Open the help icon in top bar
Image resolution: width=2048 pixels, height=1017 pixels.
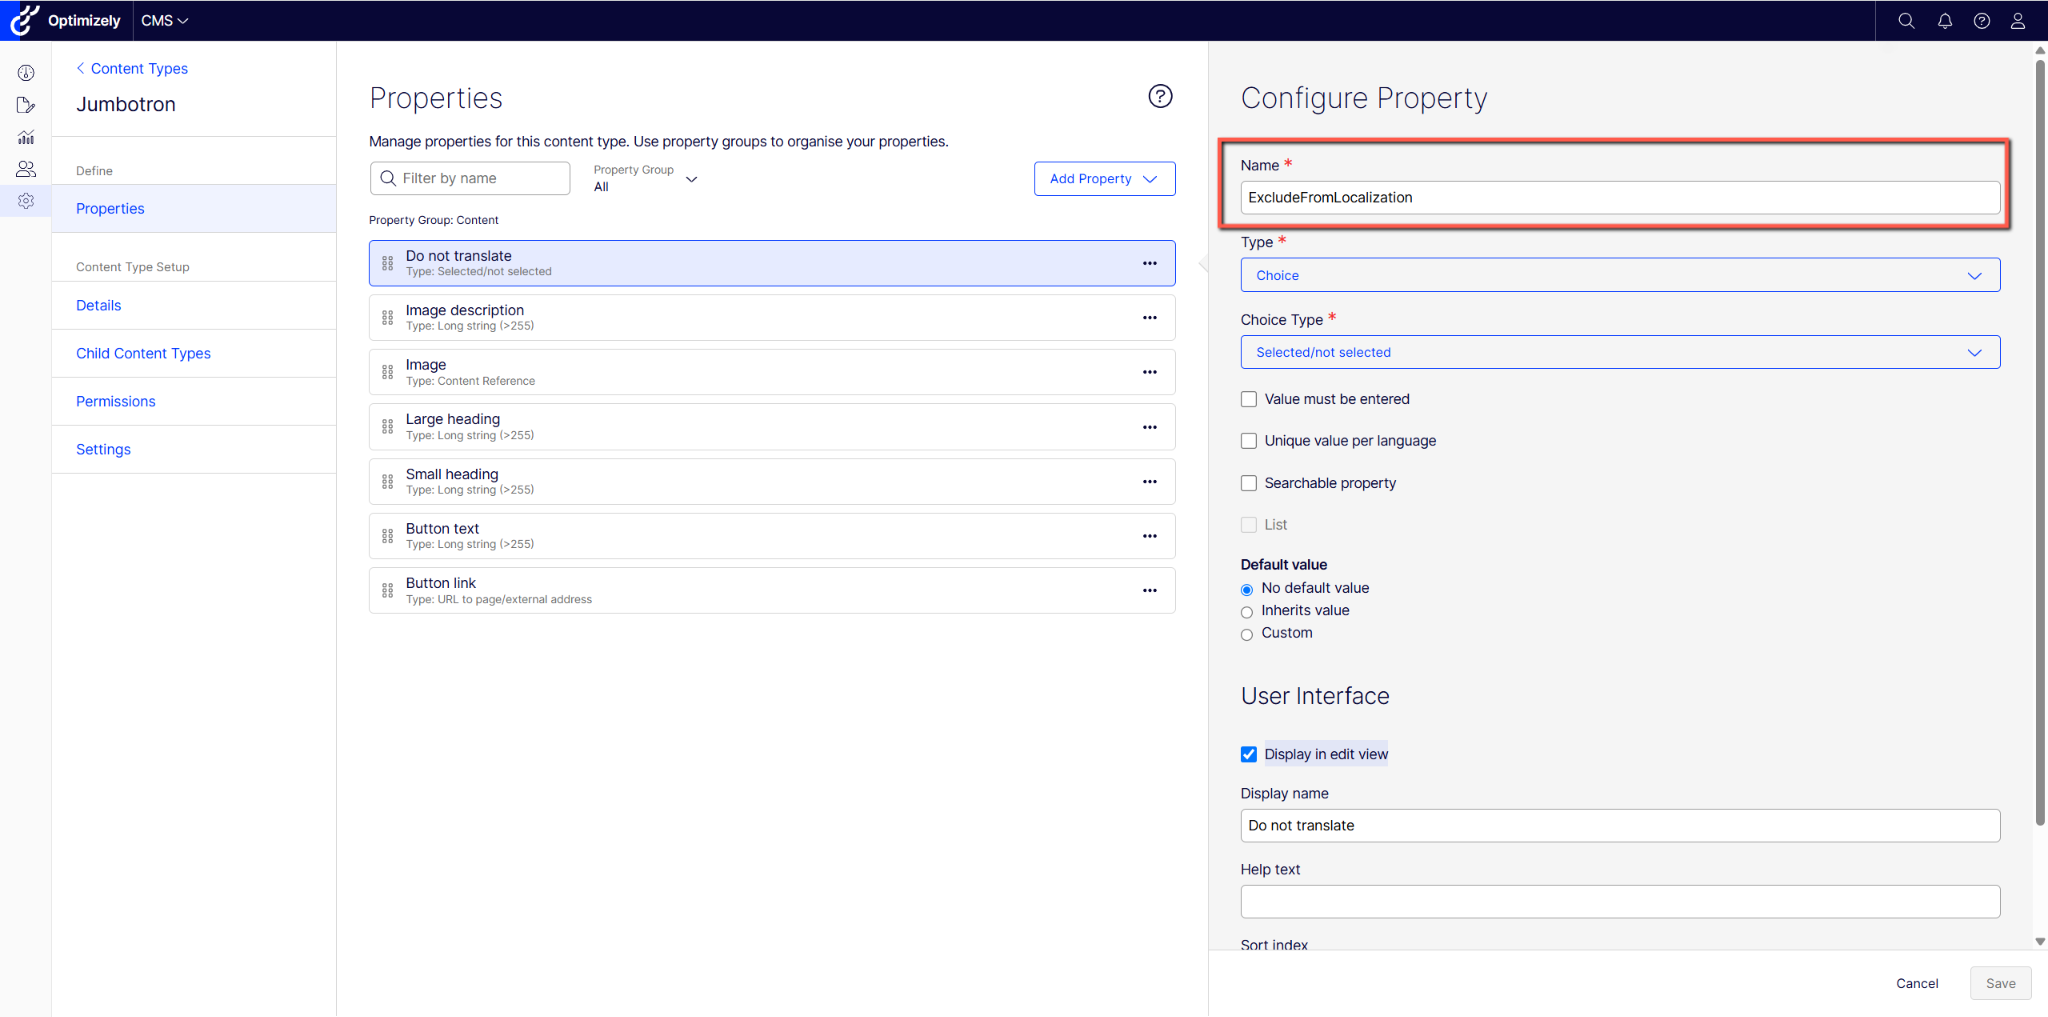click(1982, 21)
